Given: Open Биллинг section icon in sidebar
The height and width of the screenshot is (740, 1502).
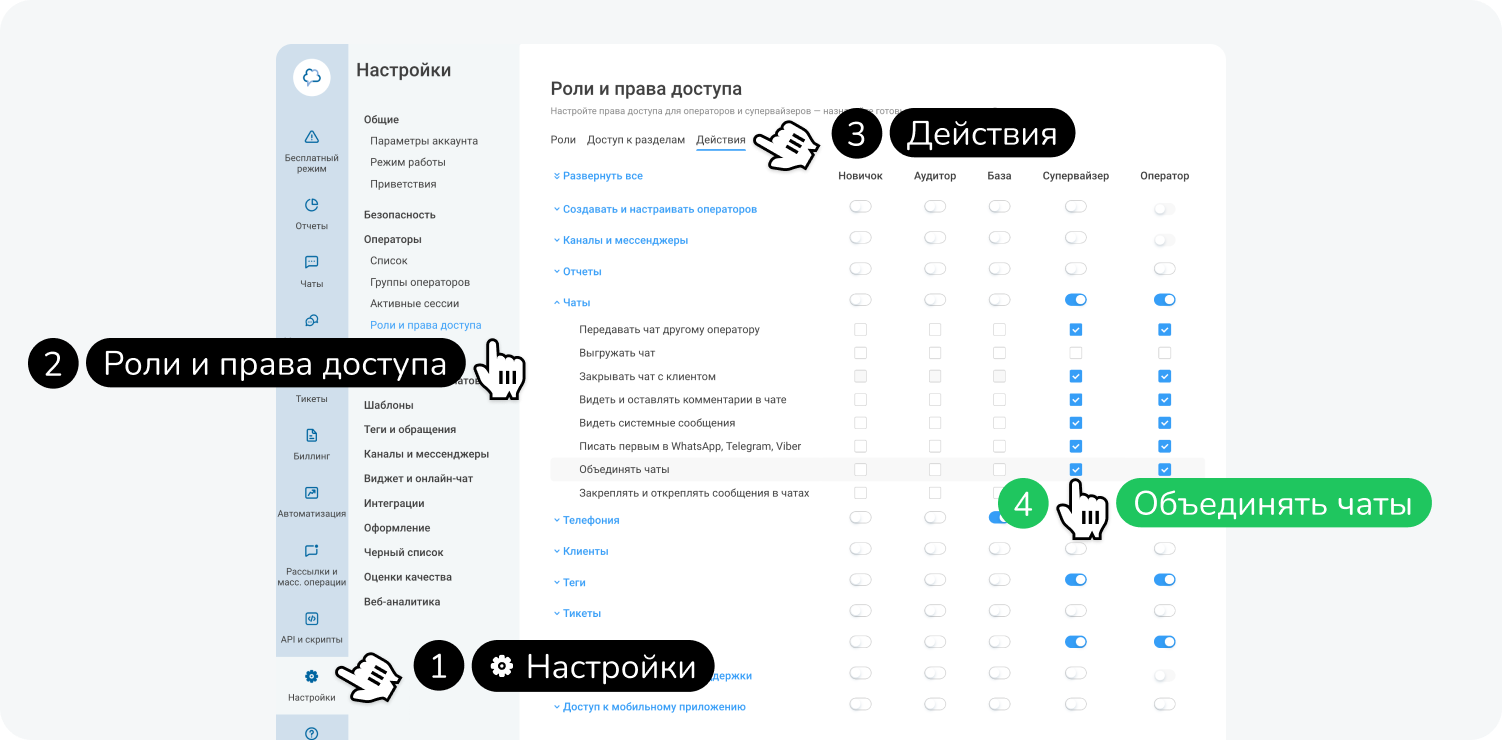Looking at the screenshot, I should click(311, 435).
